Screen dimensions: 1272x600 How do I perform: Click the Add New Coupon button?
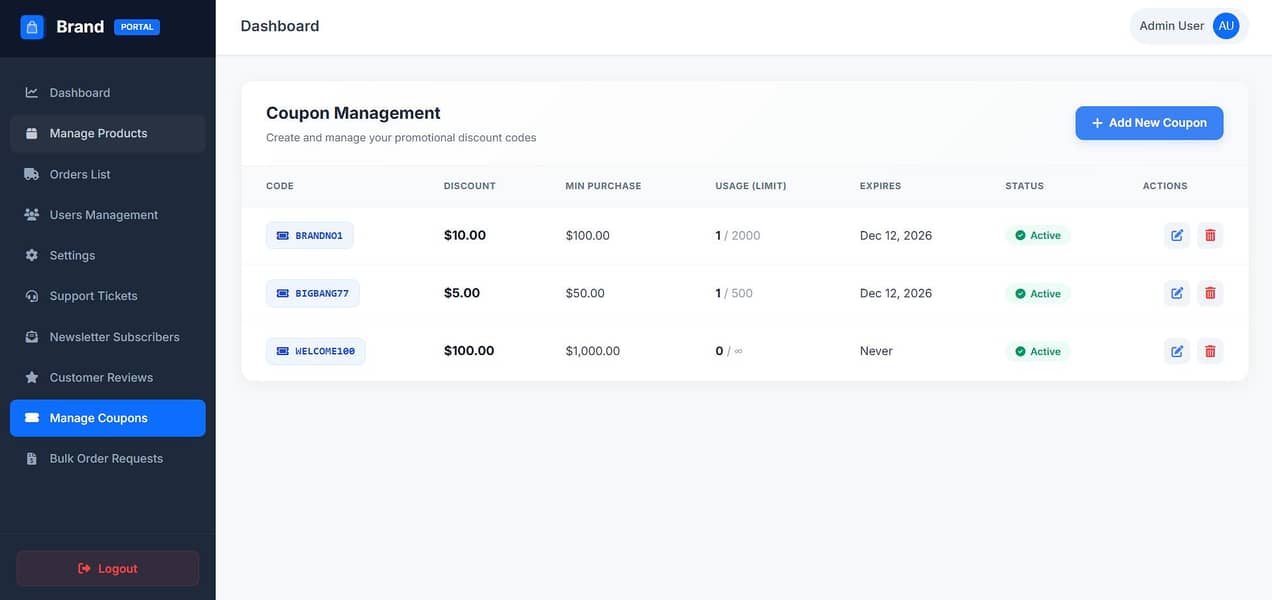click(x=1149, y=123)
